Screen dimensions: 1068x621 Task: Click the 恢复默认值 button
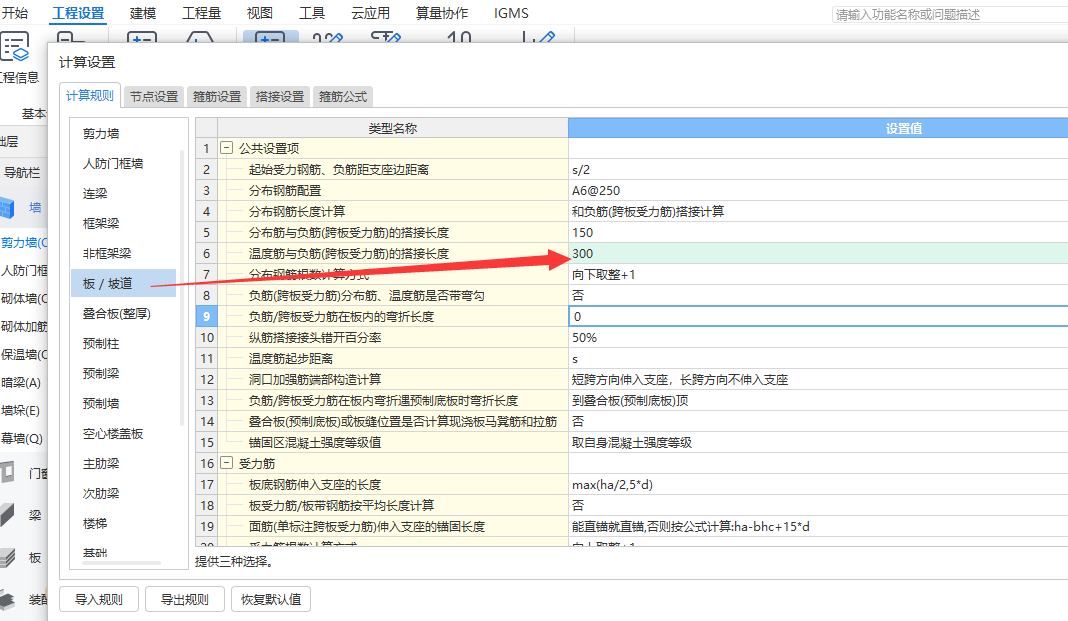coord(271,600)
